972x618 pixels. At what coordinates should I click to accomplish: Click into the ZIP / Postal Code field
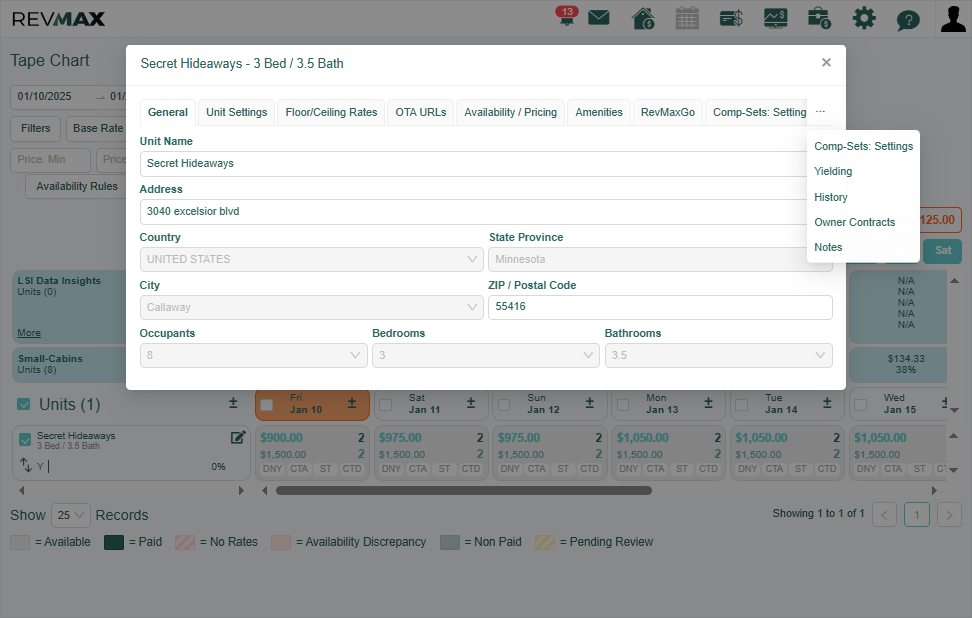pos(660,307)
